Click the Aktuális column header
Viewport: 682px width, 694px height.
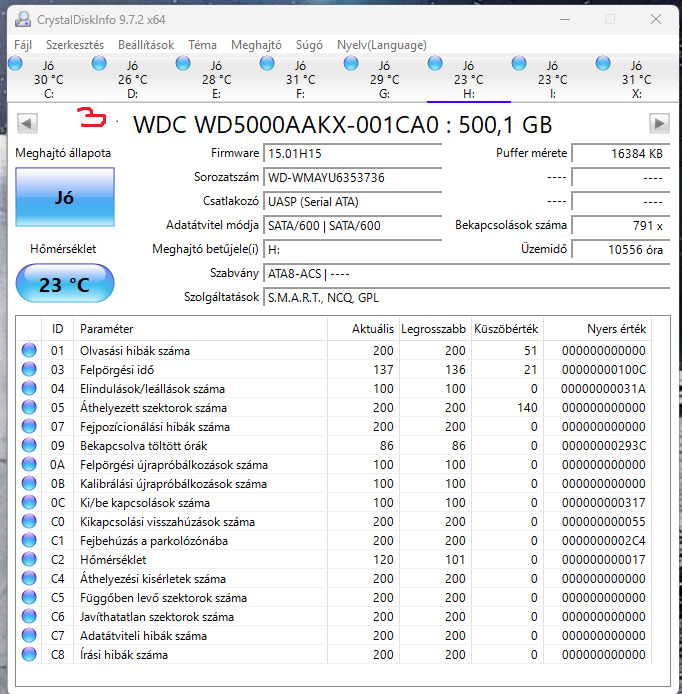363,329
